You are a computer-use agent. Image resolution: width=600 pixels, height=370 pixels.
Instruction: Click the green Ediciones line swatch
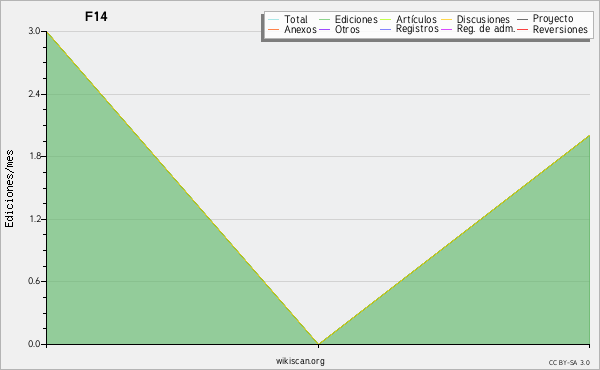click(324, 19)
